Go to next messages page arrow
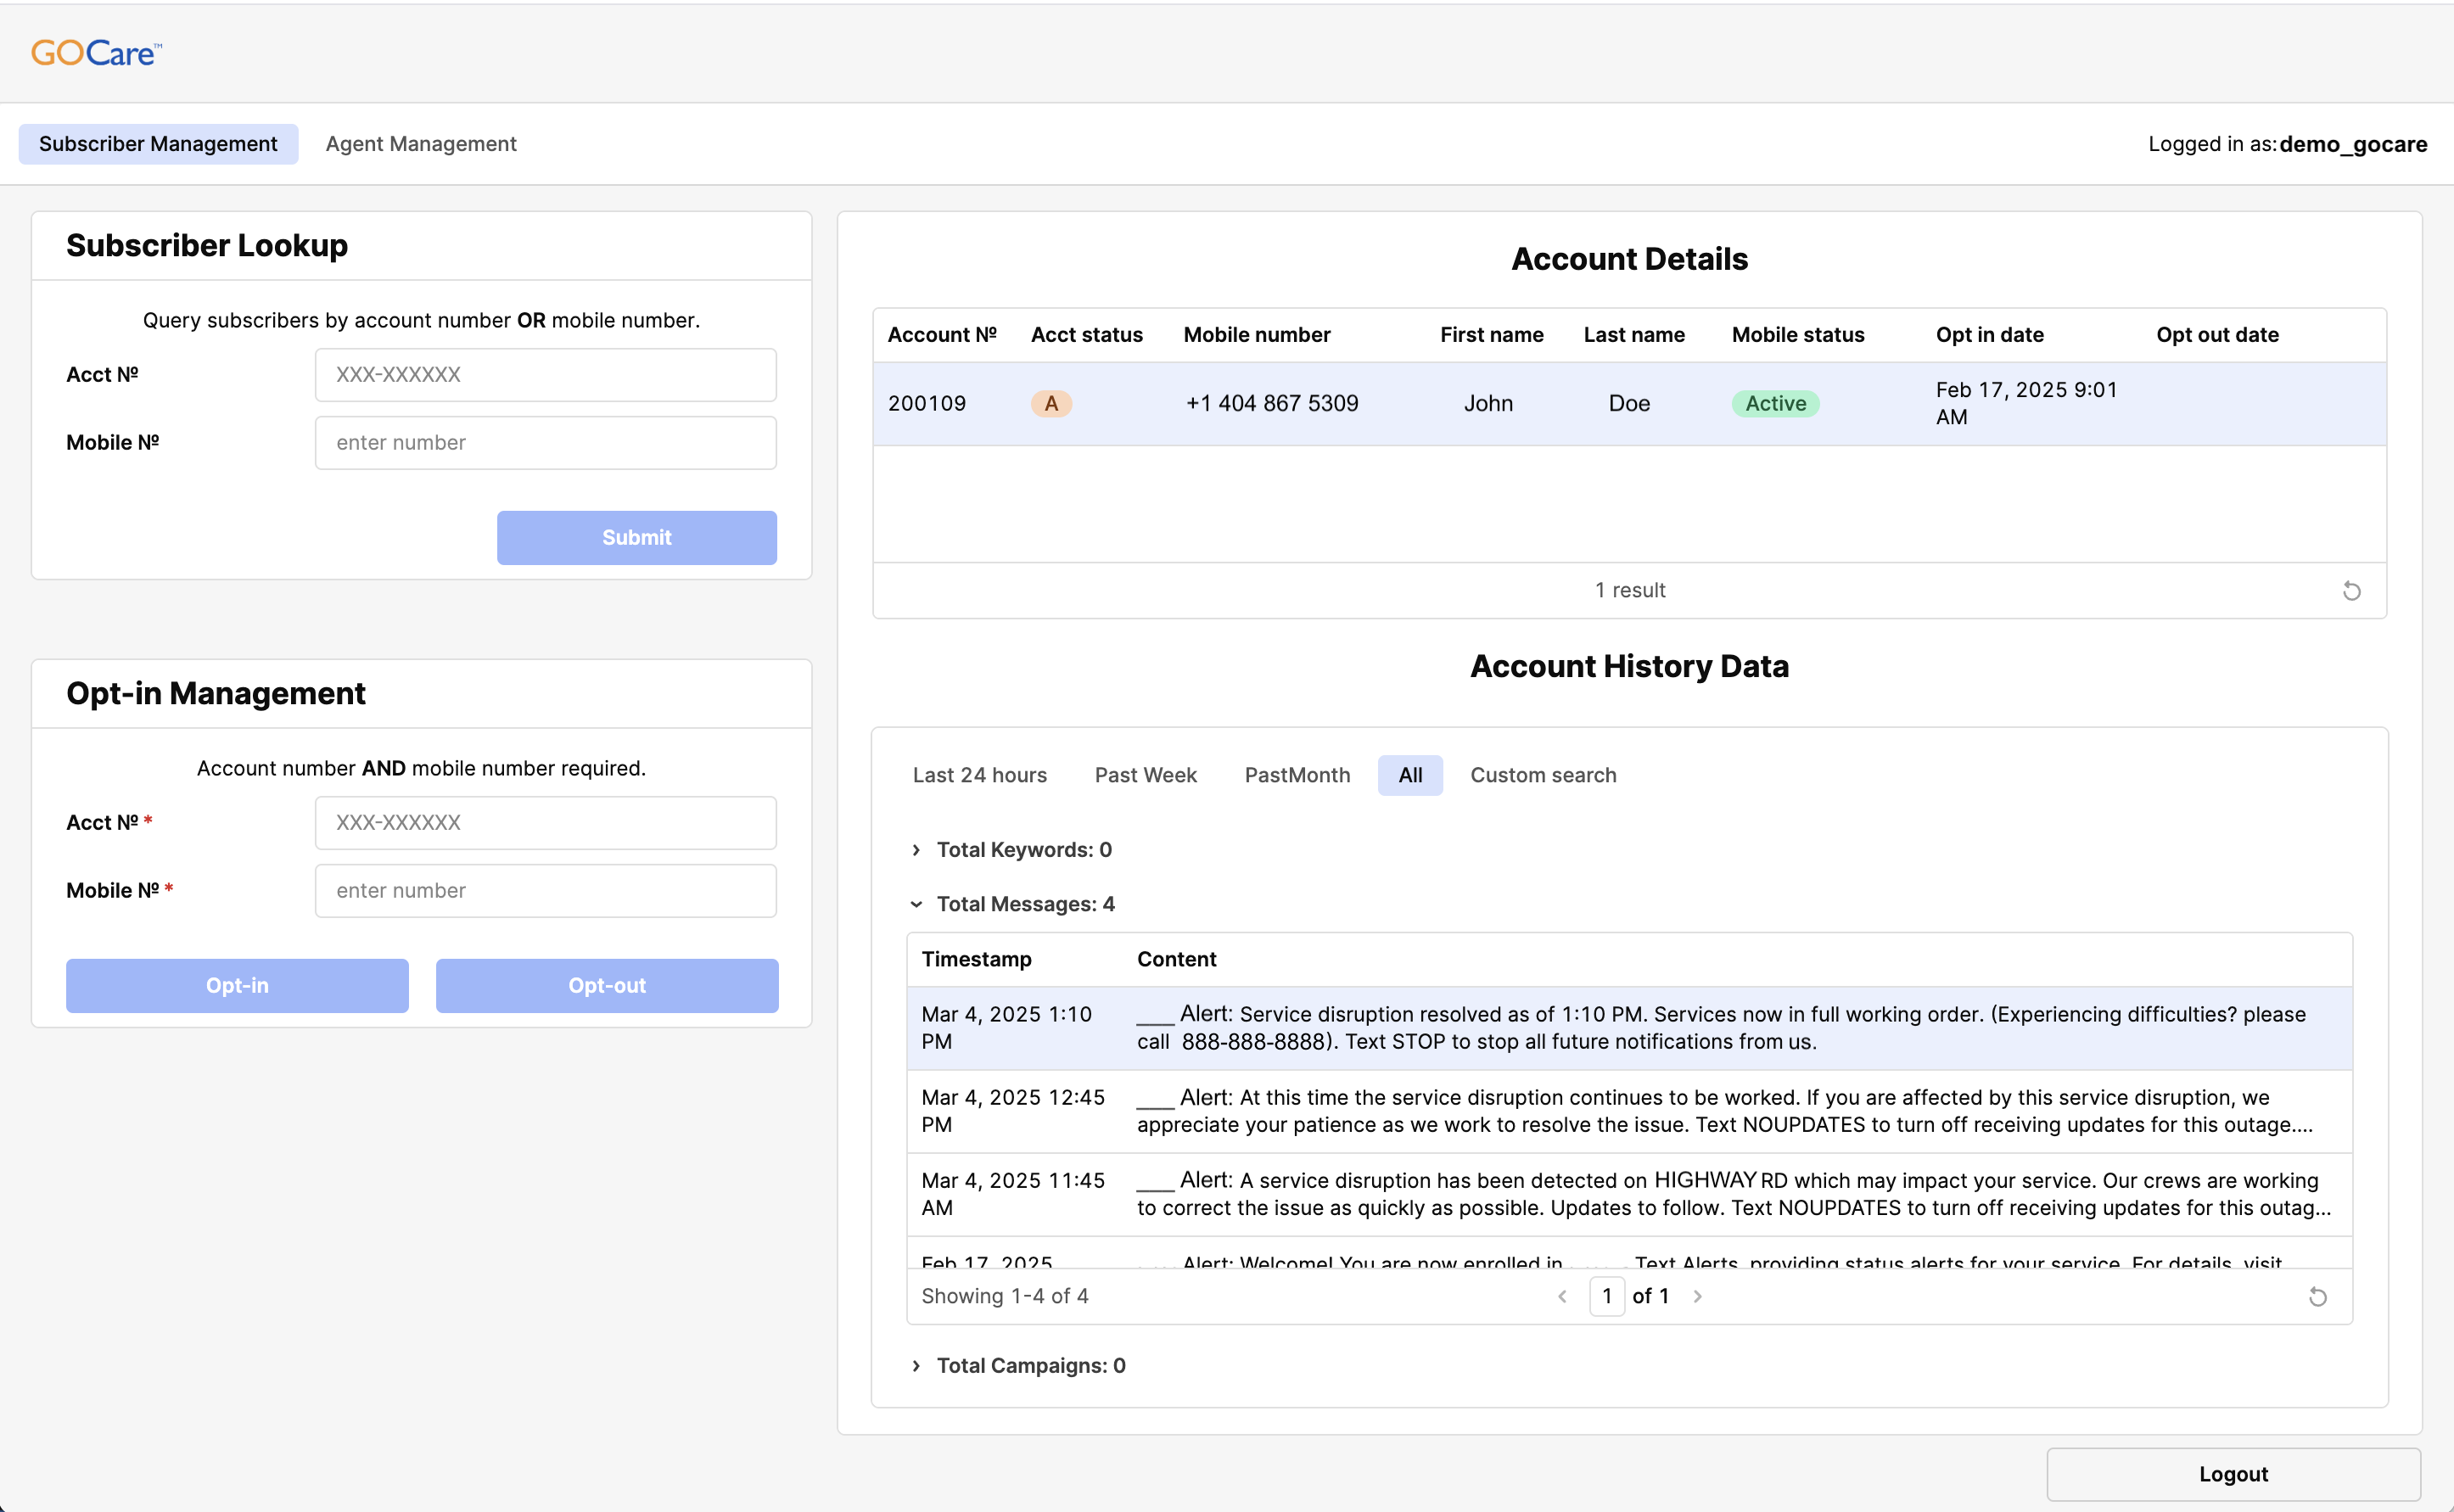Image resolution: width=2454 pixels, height=1512 pixels. [1697, 1297]
